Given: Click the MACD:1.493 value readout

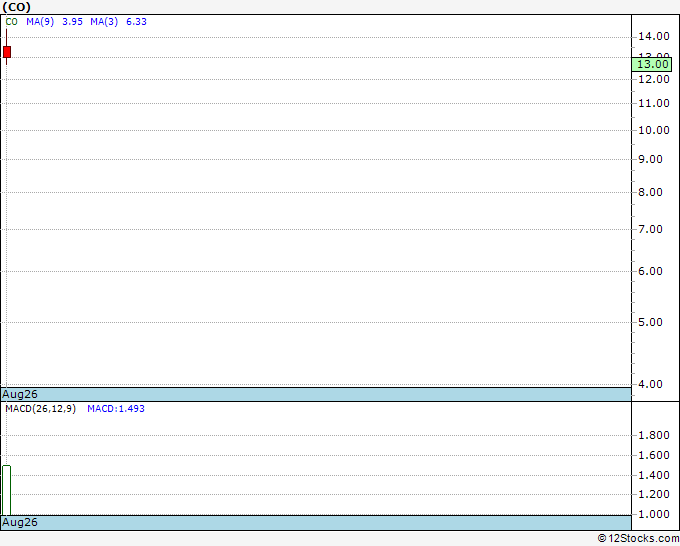Looking at the screenshot, I should (x=116, y=409).
